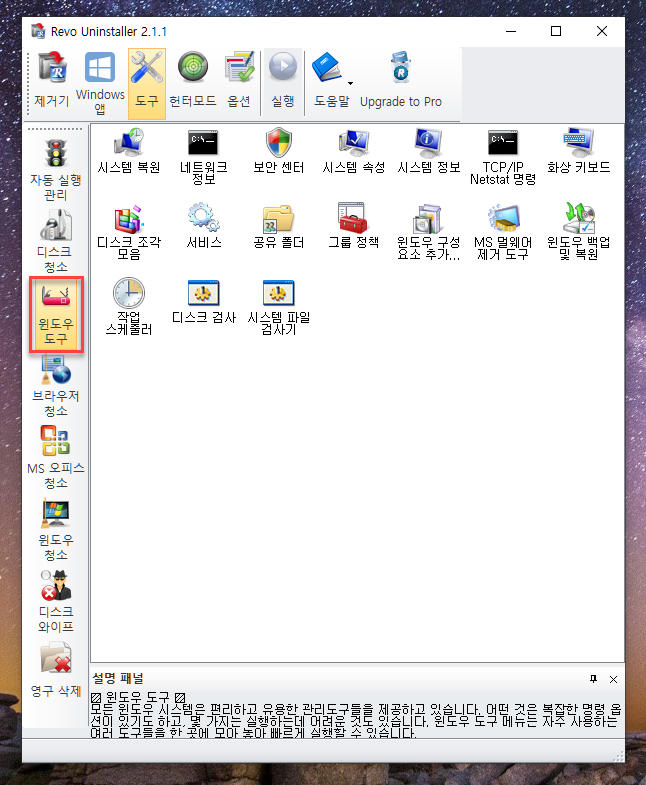Open 시스템 속성 tool

354,150
